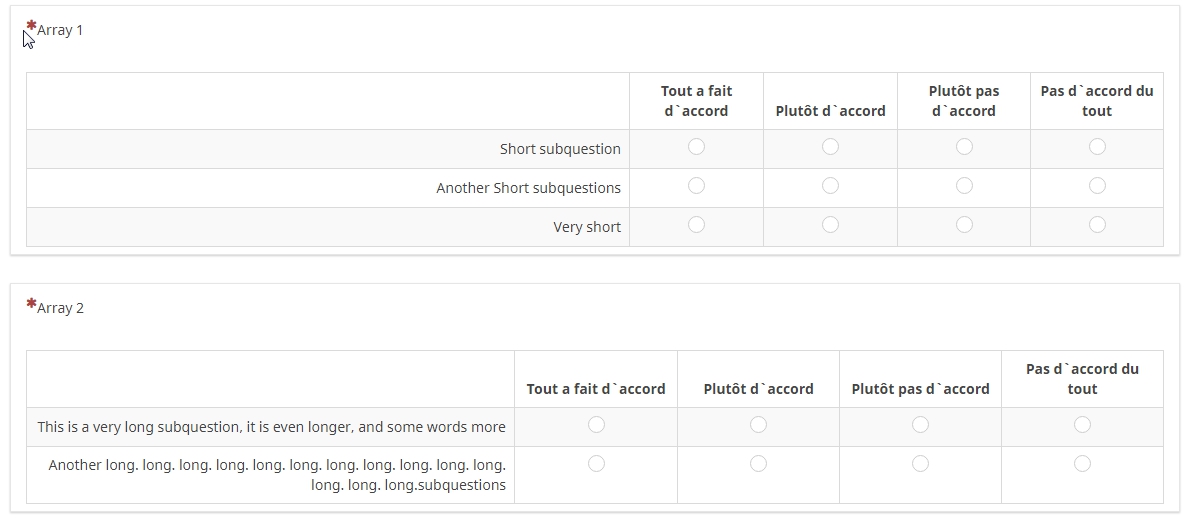This screenshot has height=524, width=1190.
Task: Choose 'Plutôt d'accord' for very long subquestion
Action: tap(758, 425)
